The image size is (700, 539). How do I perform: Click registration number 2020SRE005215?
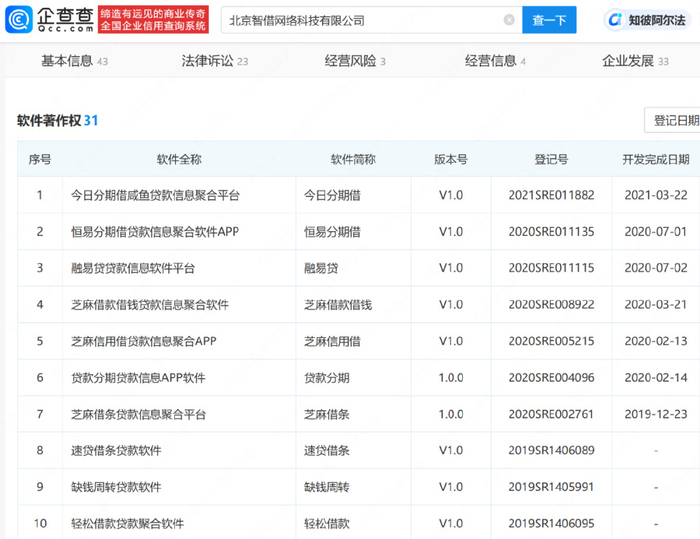coord(551,341)
